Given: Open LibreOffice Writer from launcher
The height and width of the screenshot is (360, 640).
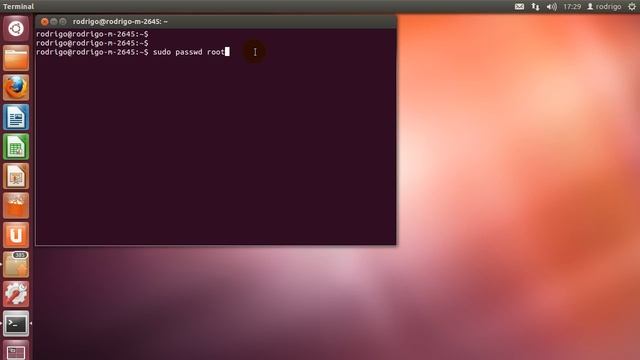Looking at the screenshot, I should point(16,118).
